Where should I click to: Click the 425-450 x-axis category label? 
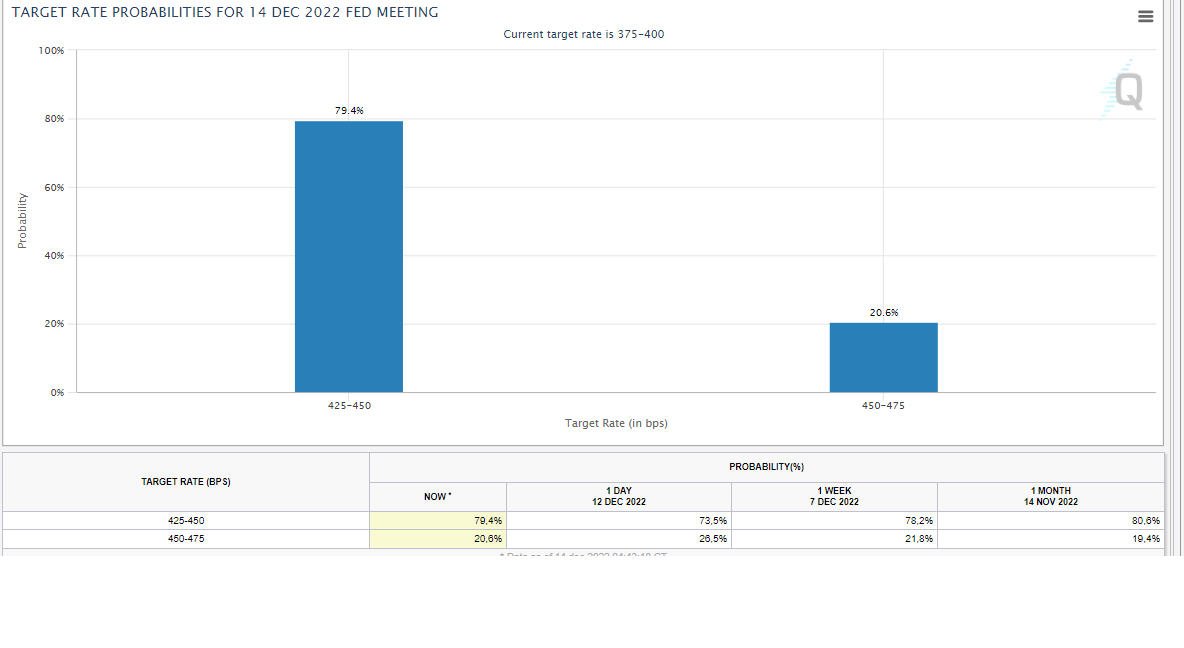click(x=349, y=406)
